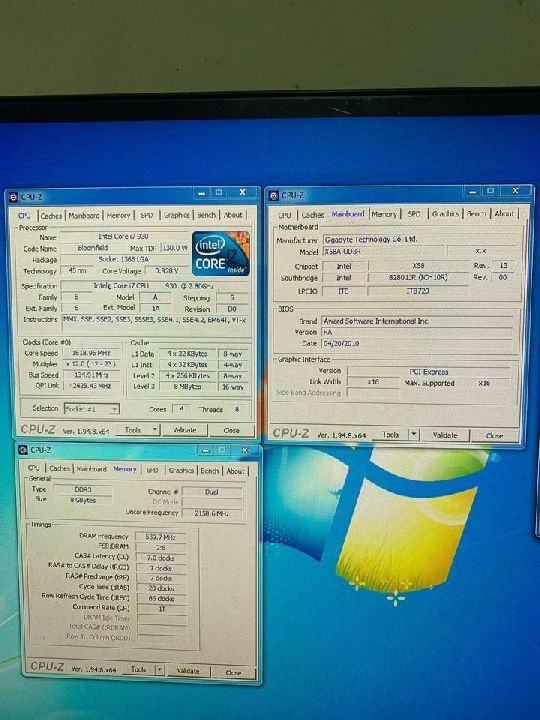Click Validate button in Memory window
The image size is (540, 720).
[188, 671]
